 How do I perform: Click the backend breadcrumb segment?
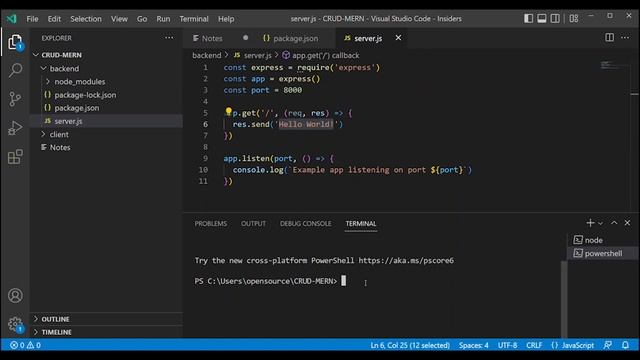tap(207, 55)
